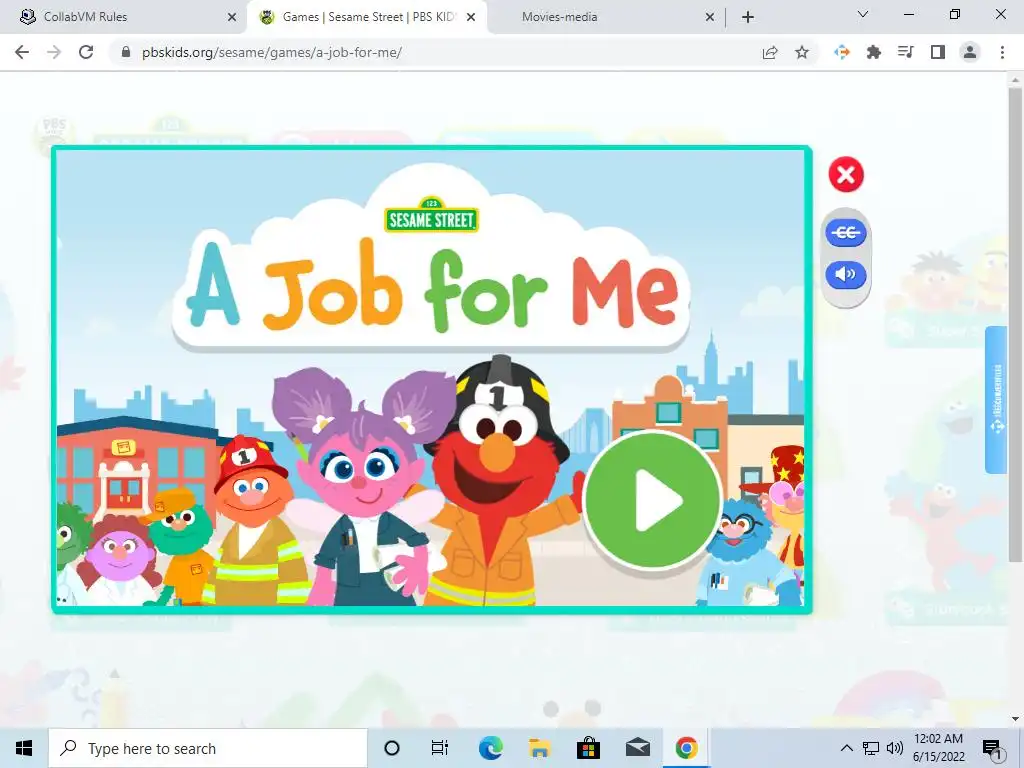Click the page vertical scrollbar
Image resolution: width=1024 pixels, height=768 pixels.
pyautogui.click(x=1015, y=323)
